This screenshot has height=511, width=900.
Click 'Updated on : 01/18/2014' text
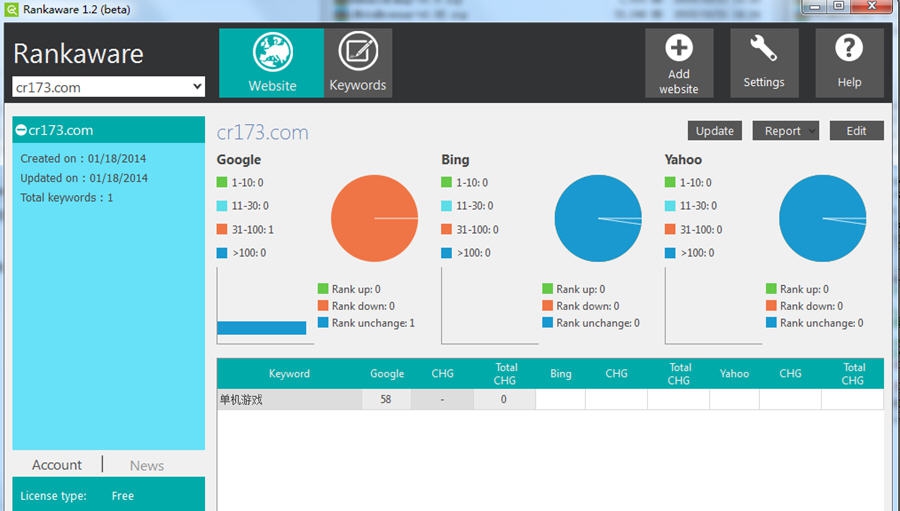pyautogui.click(x=84, y=178)
